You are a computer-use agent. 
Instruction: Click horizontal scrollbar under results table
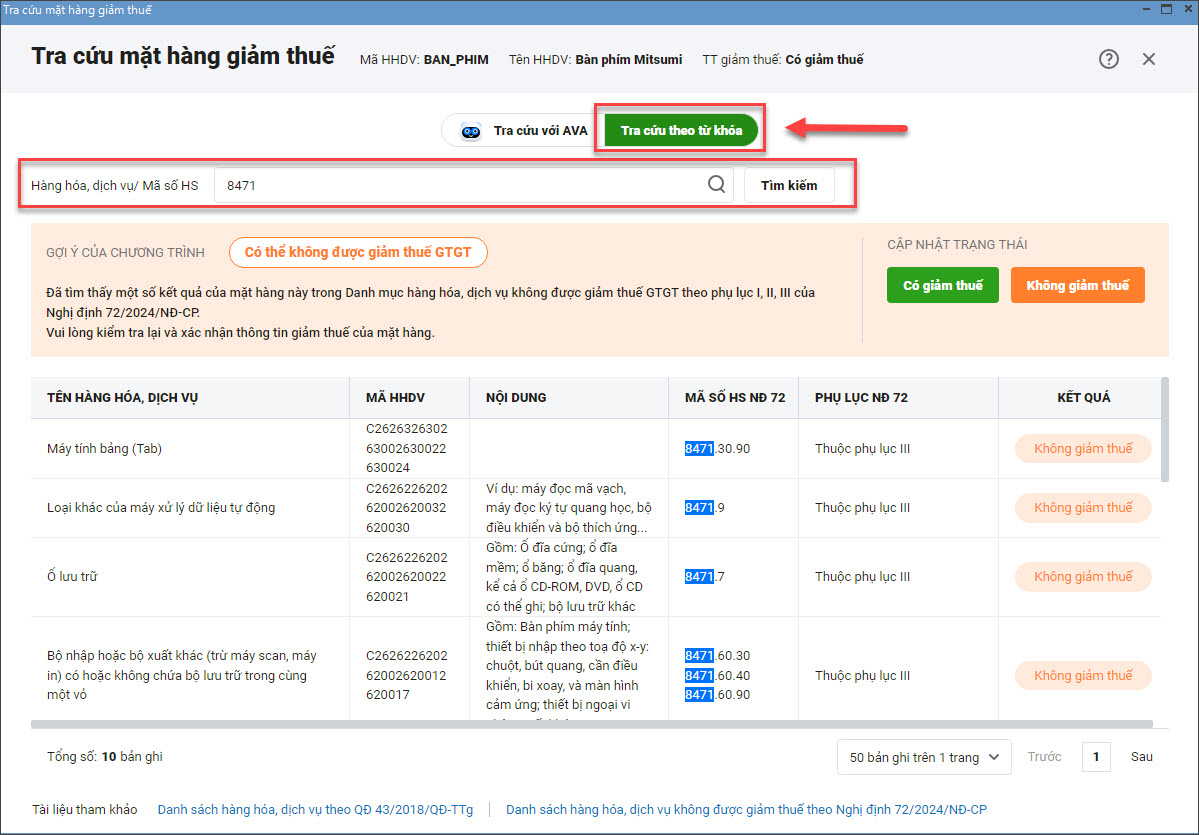(591, 723)
